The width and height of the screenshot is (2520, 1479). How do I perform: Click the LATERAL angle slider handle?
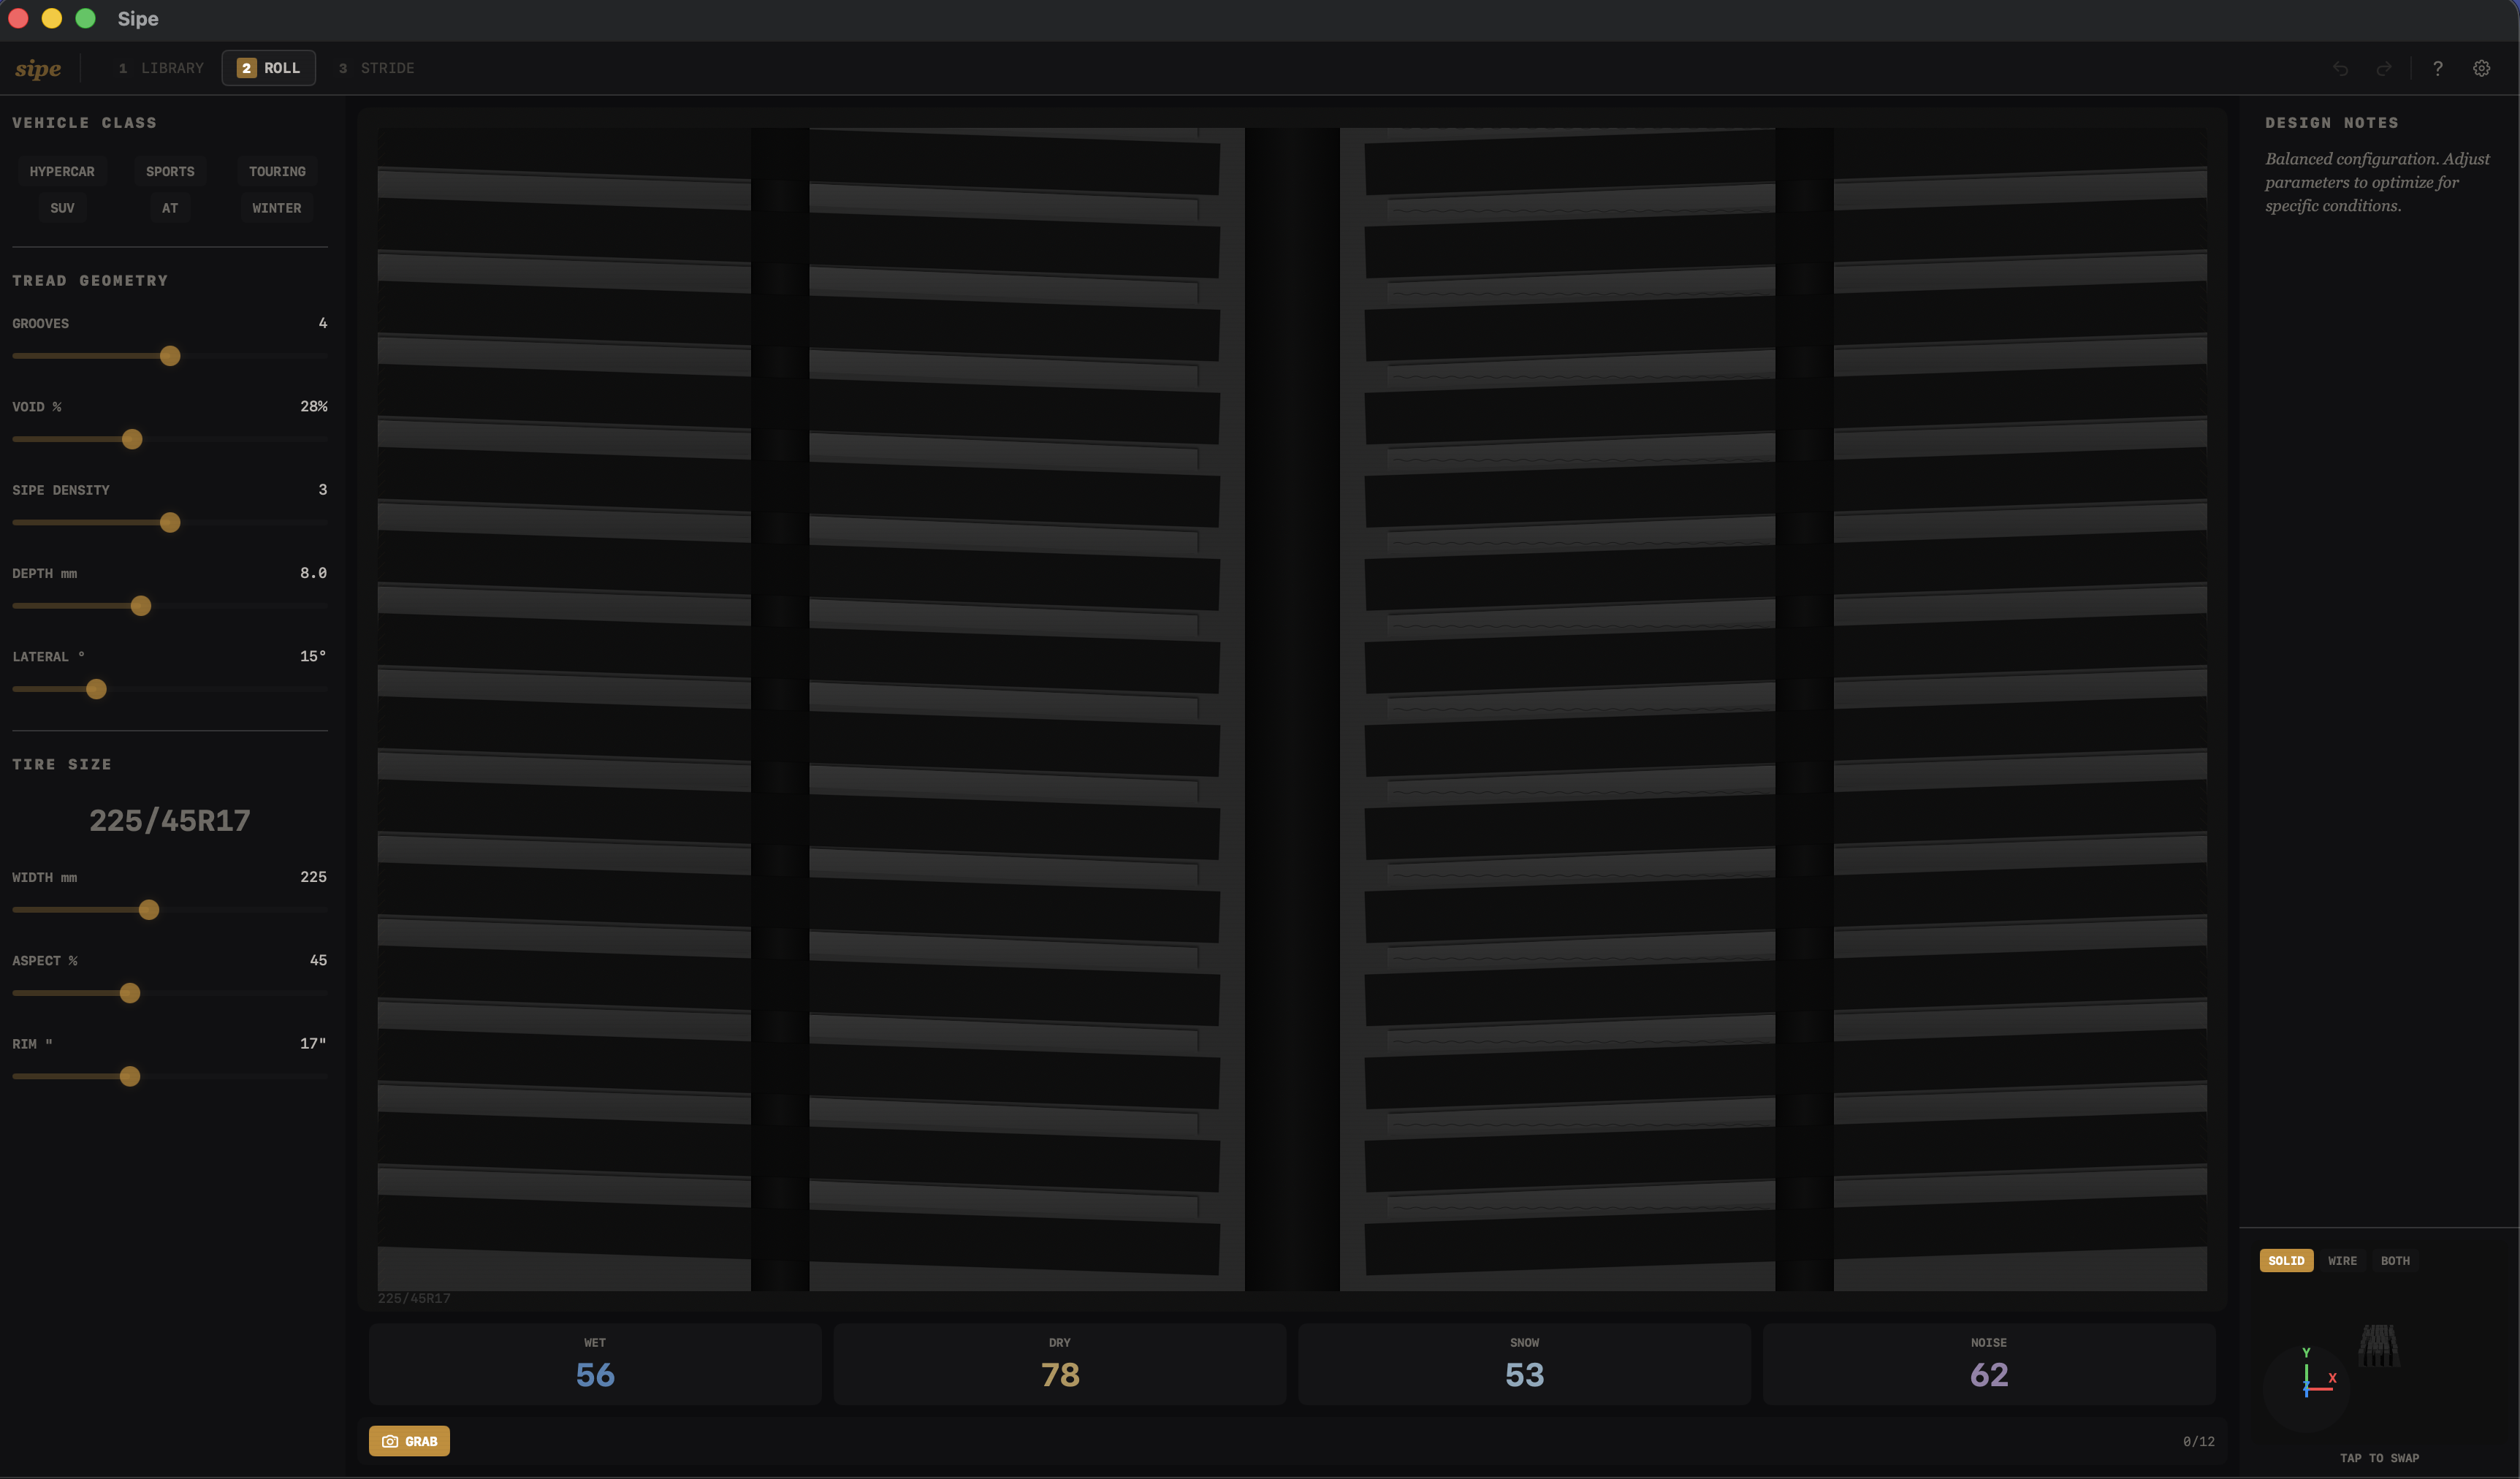coord(96,689)
